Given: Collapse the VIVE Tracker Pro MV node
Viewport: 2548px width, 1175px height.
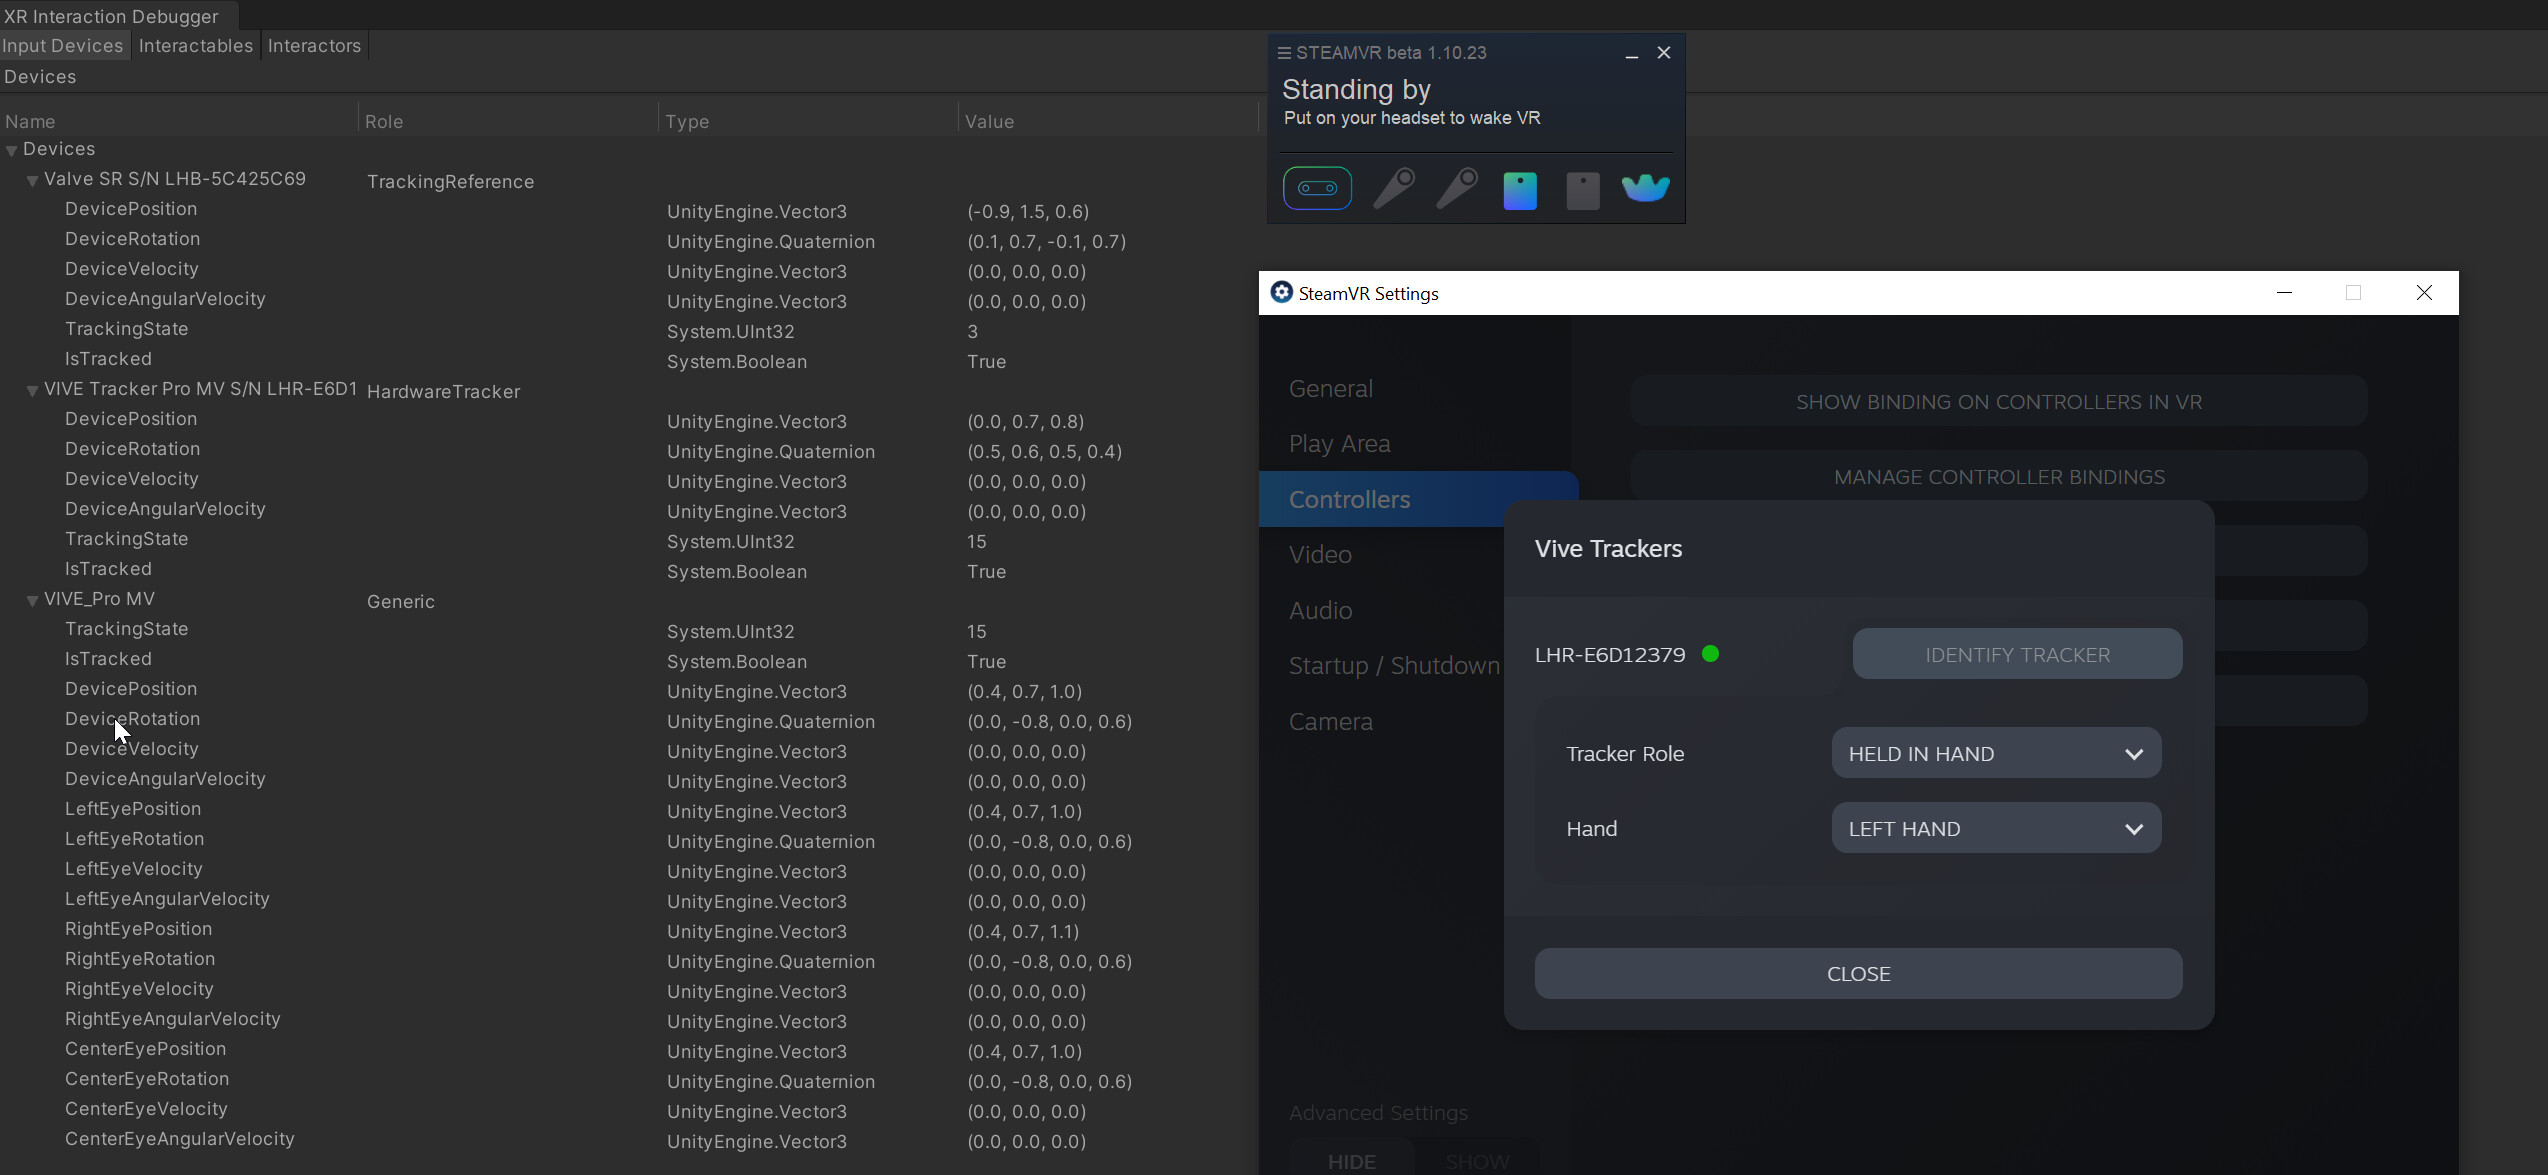Looking at the screenshot, I should 32,391.
